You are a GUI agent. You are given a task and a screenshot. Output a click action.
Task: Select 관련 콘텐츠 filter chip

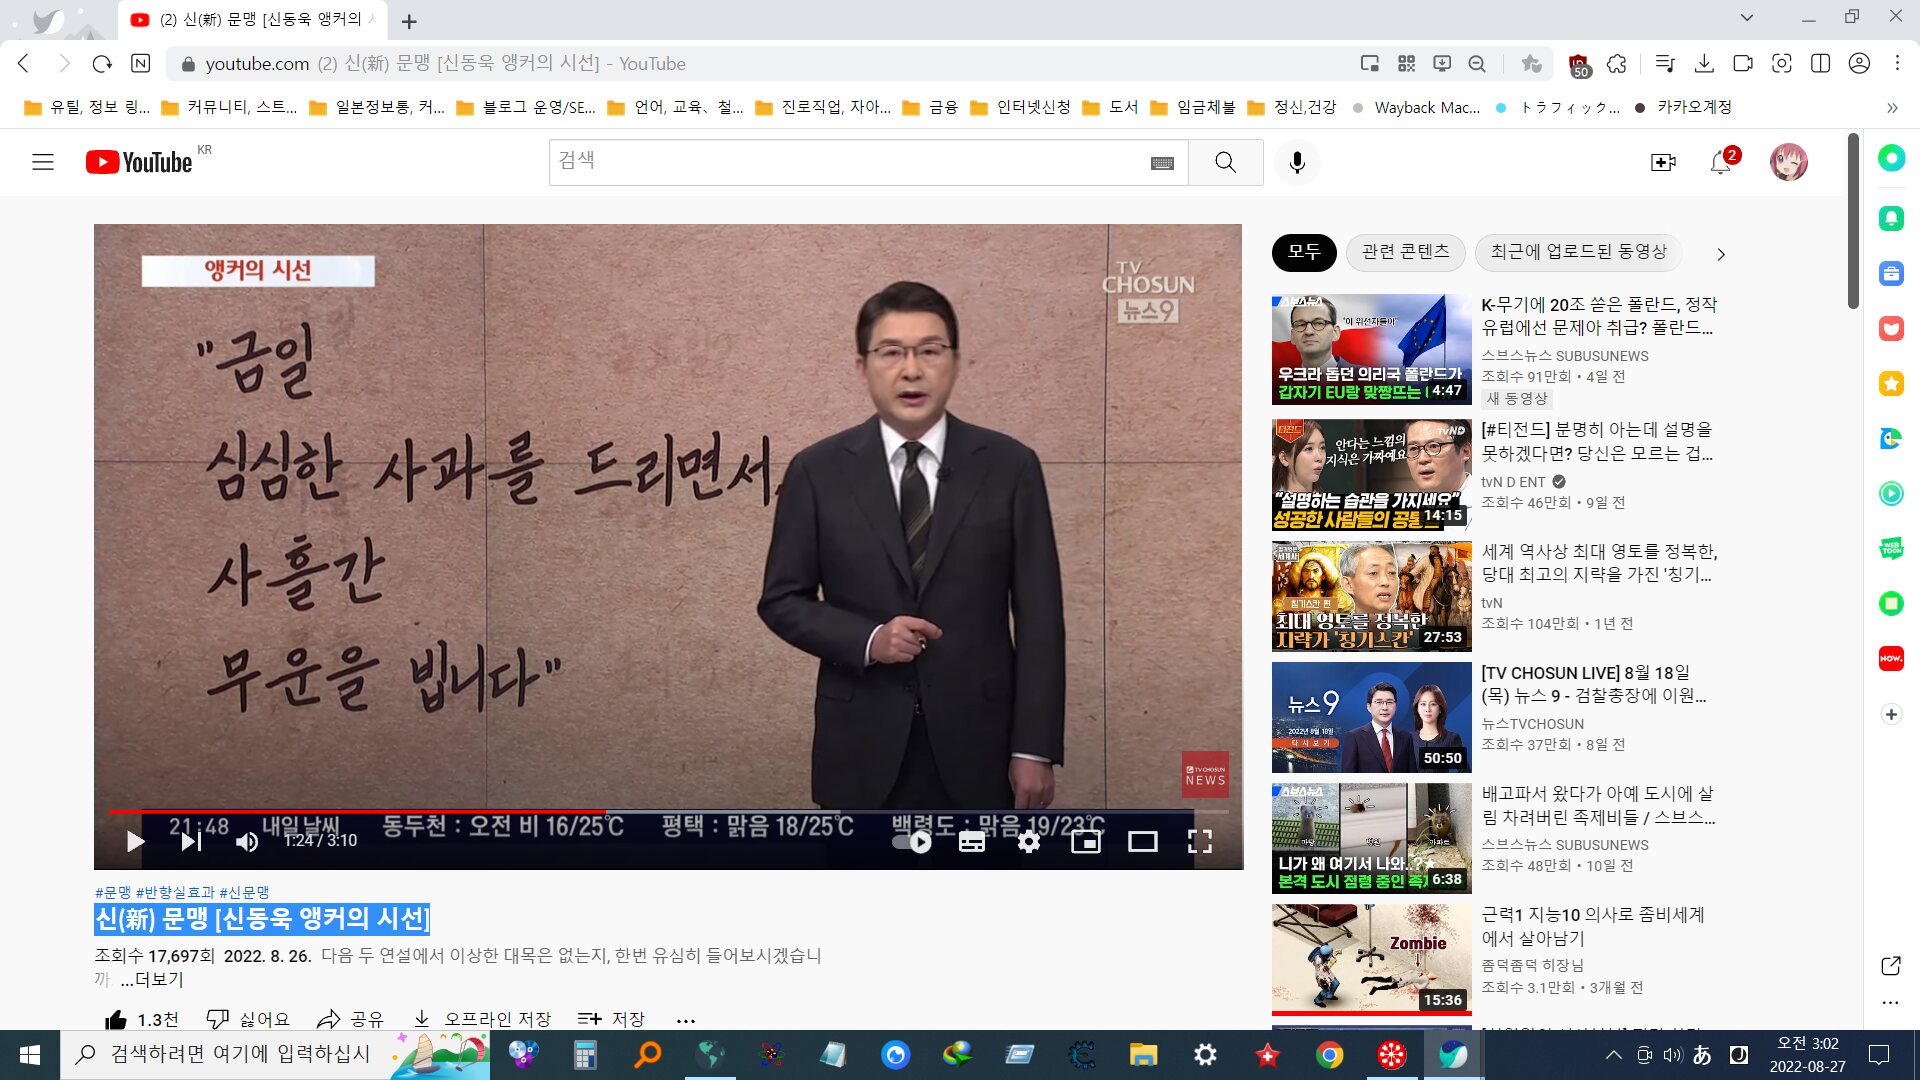click(x=1405, y=252)
